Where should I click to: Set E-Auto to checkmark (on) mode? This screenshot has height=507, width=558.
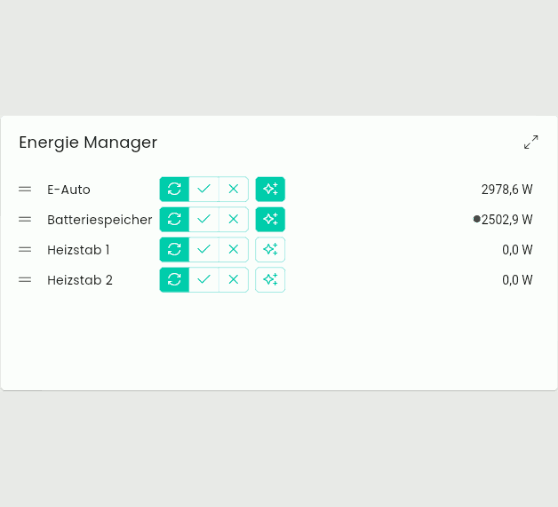coord(204,189)
